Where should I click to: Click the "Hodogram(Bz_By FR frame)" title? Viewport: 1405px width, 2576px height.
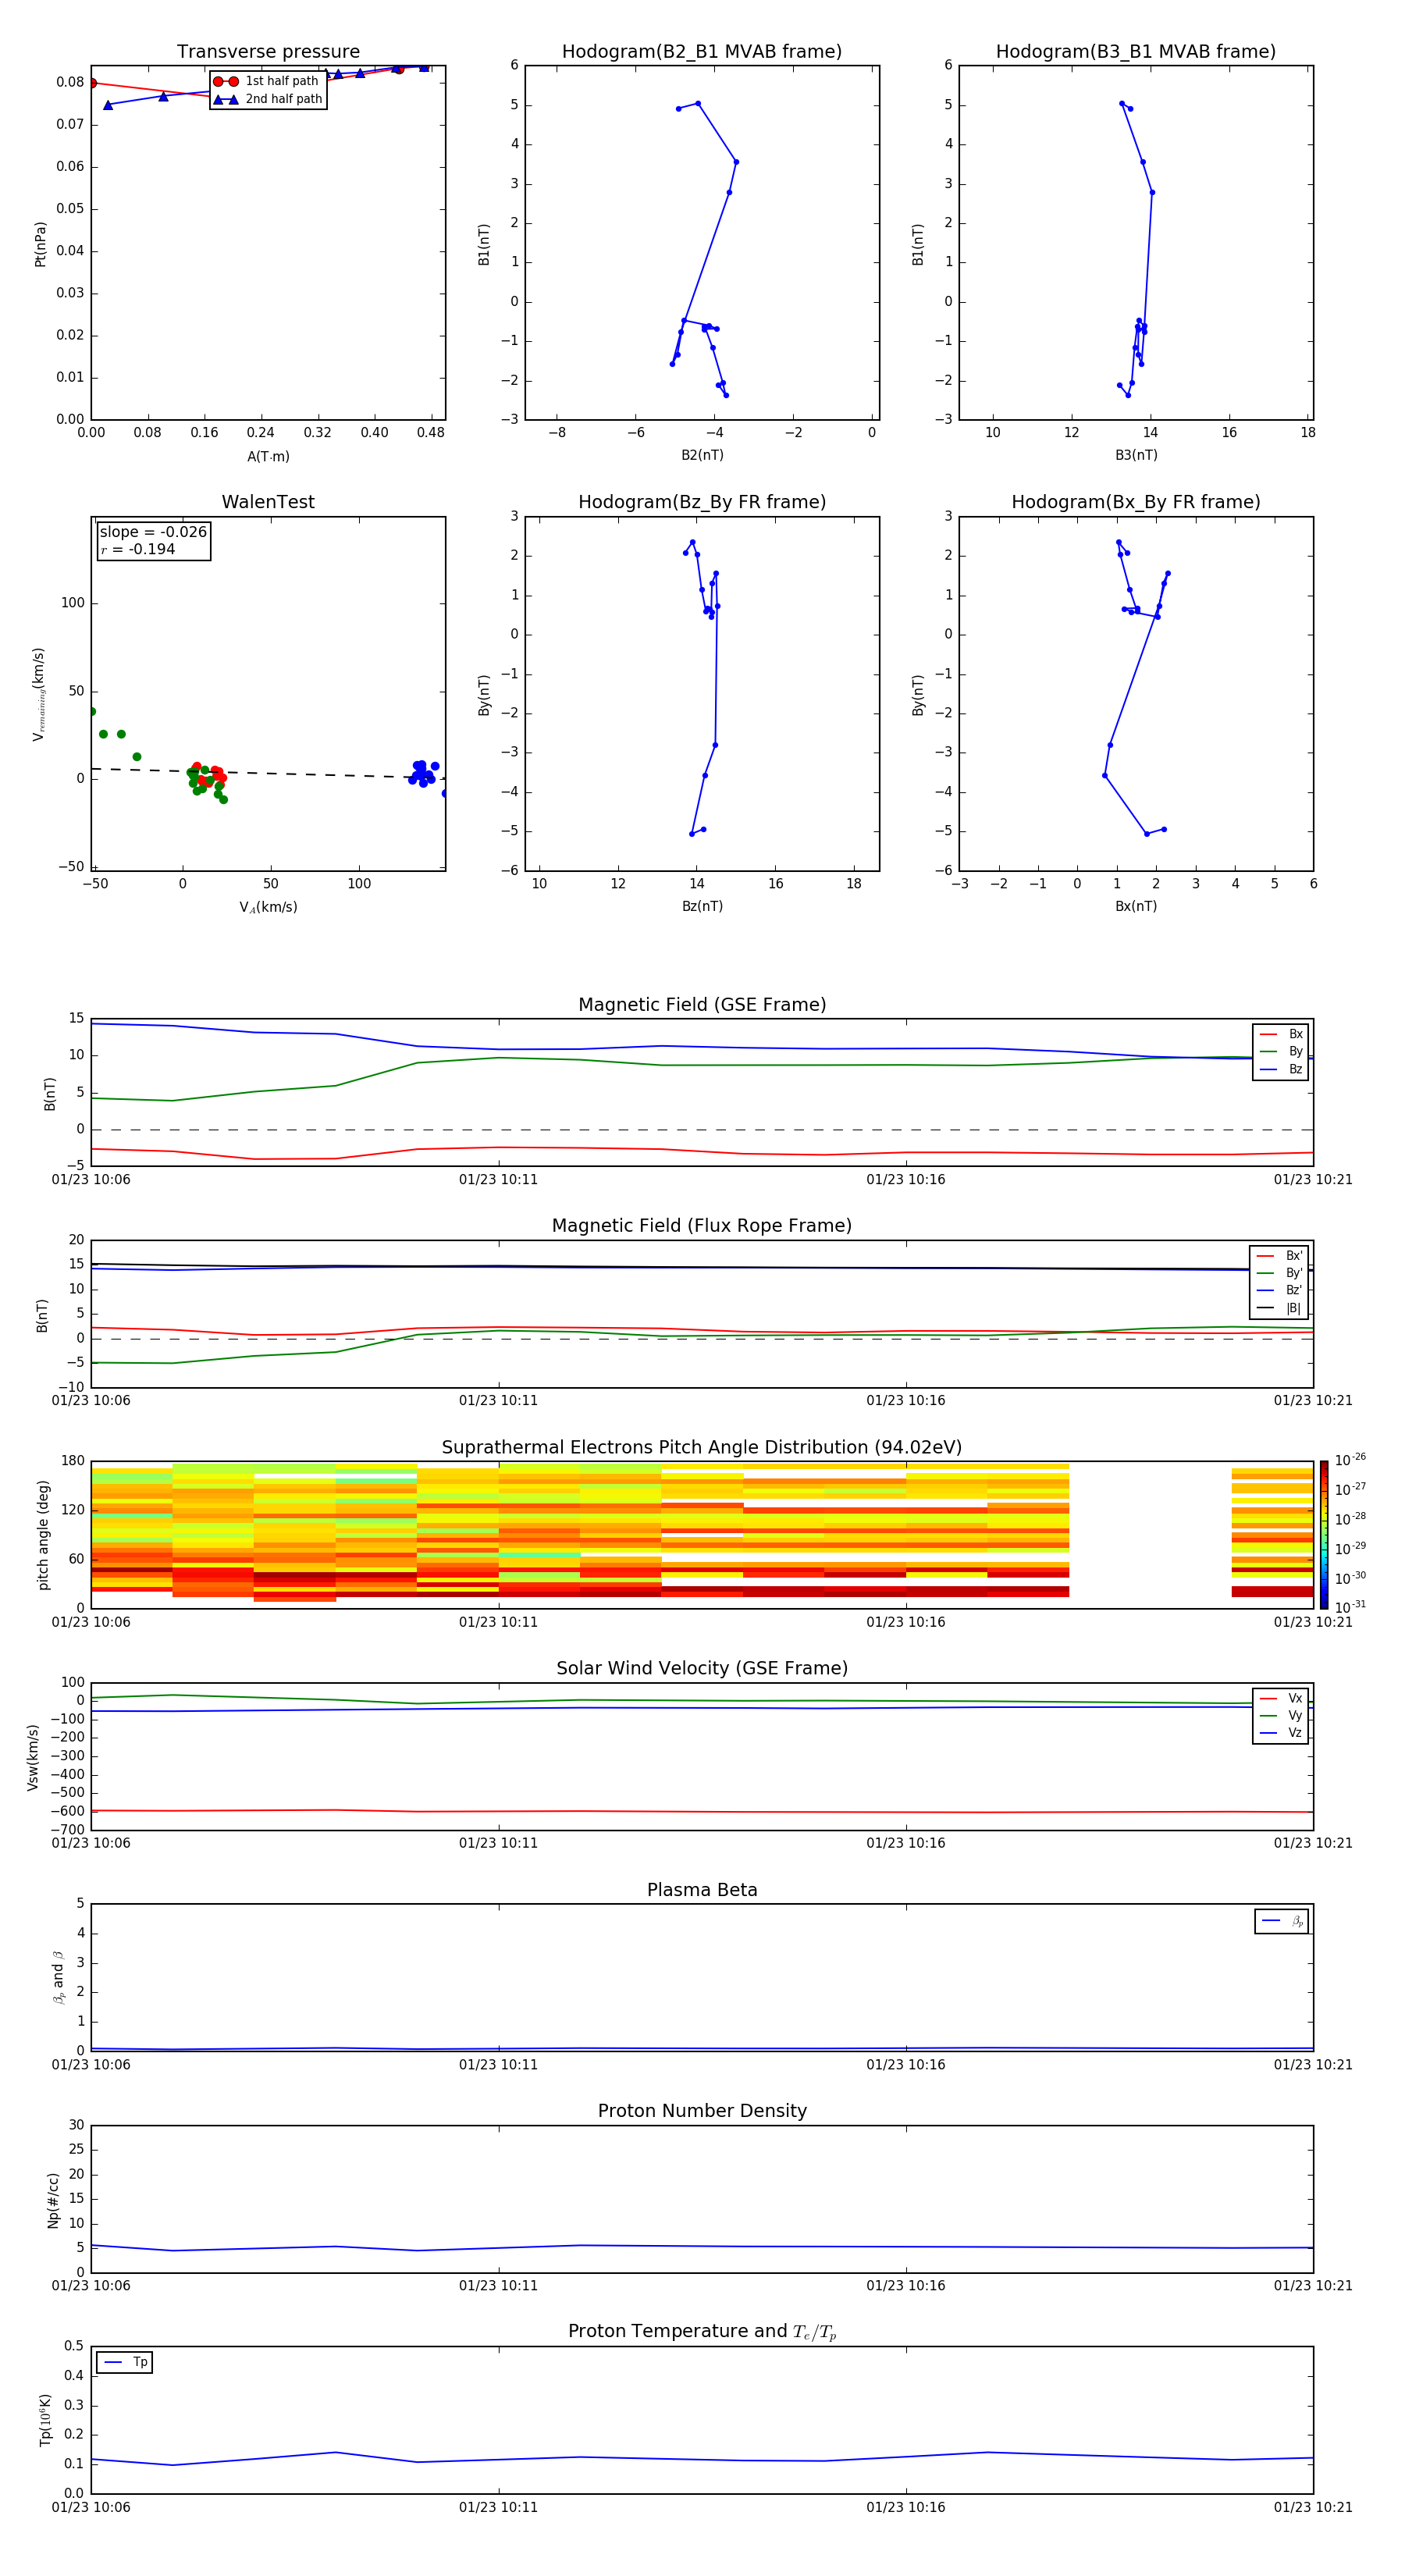(x=702, y=502)
